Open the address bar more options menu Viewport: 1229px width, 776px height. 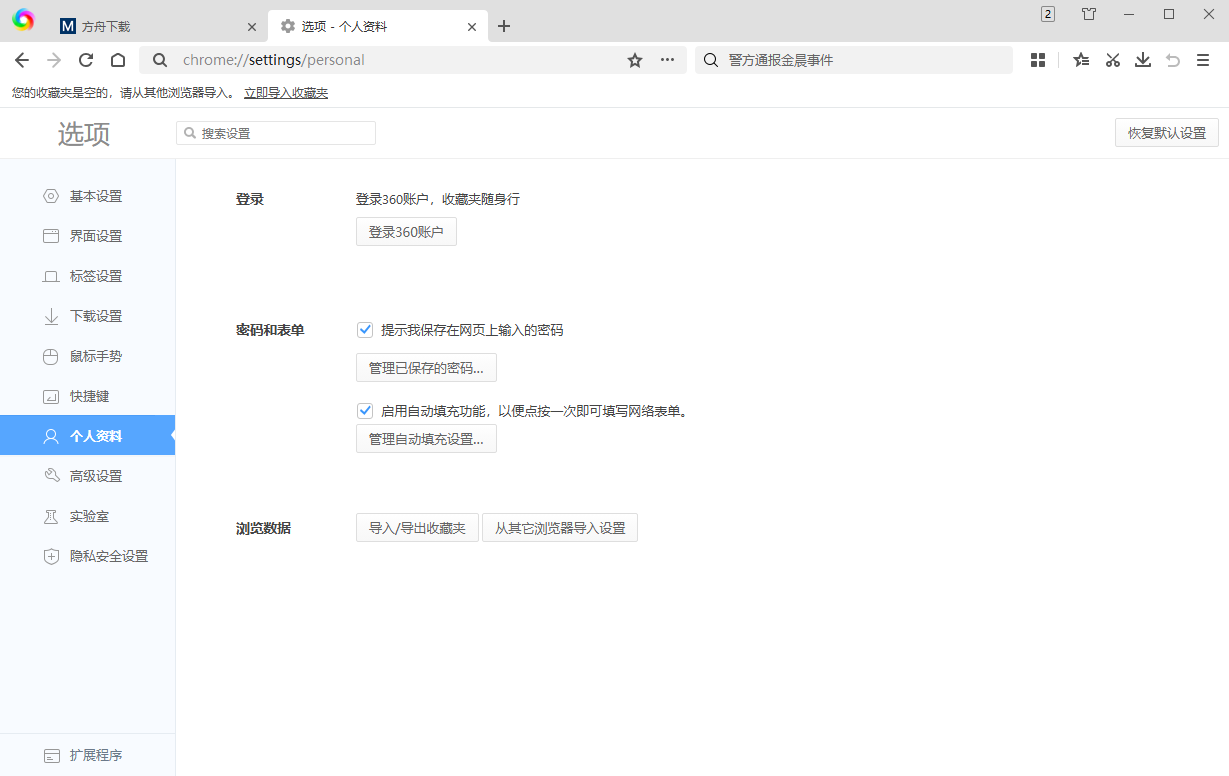666,60
